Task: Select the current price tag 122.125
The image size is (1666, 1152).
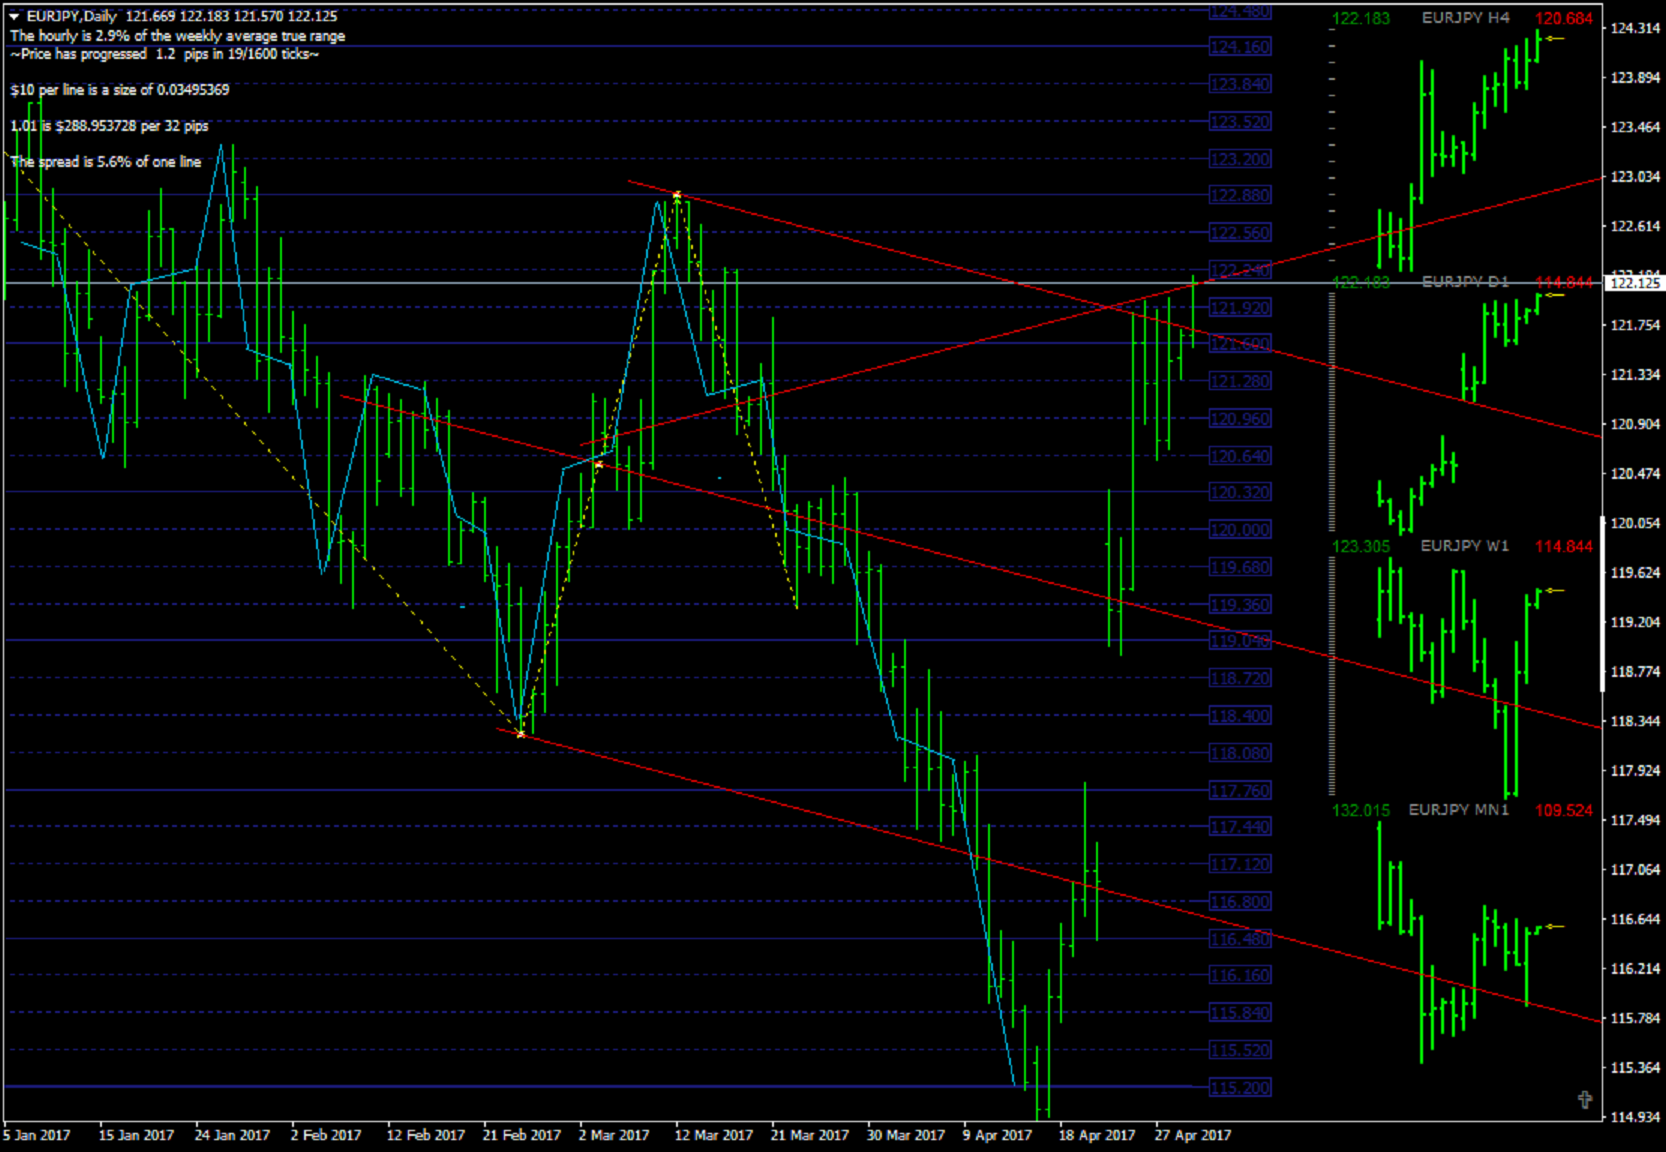Action: click(x=1635, y=283)
